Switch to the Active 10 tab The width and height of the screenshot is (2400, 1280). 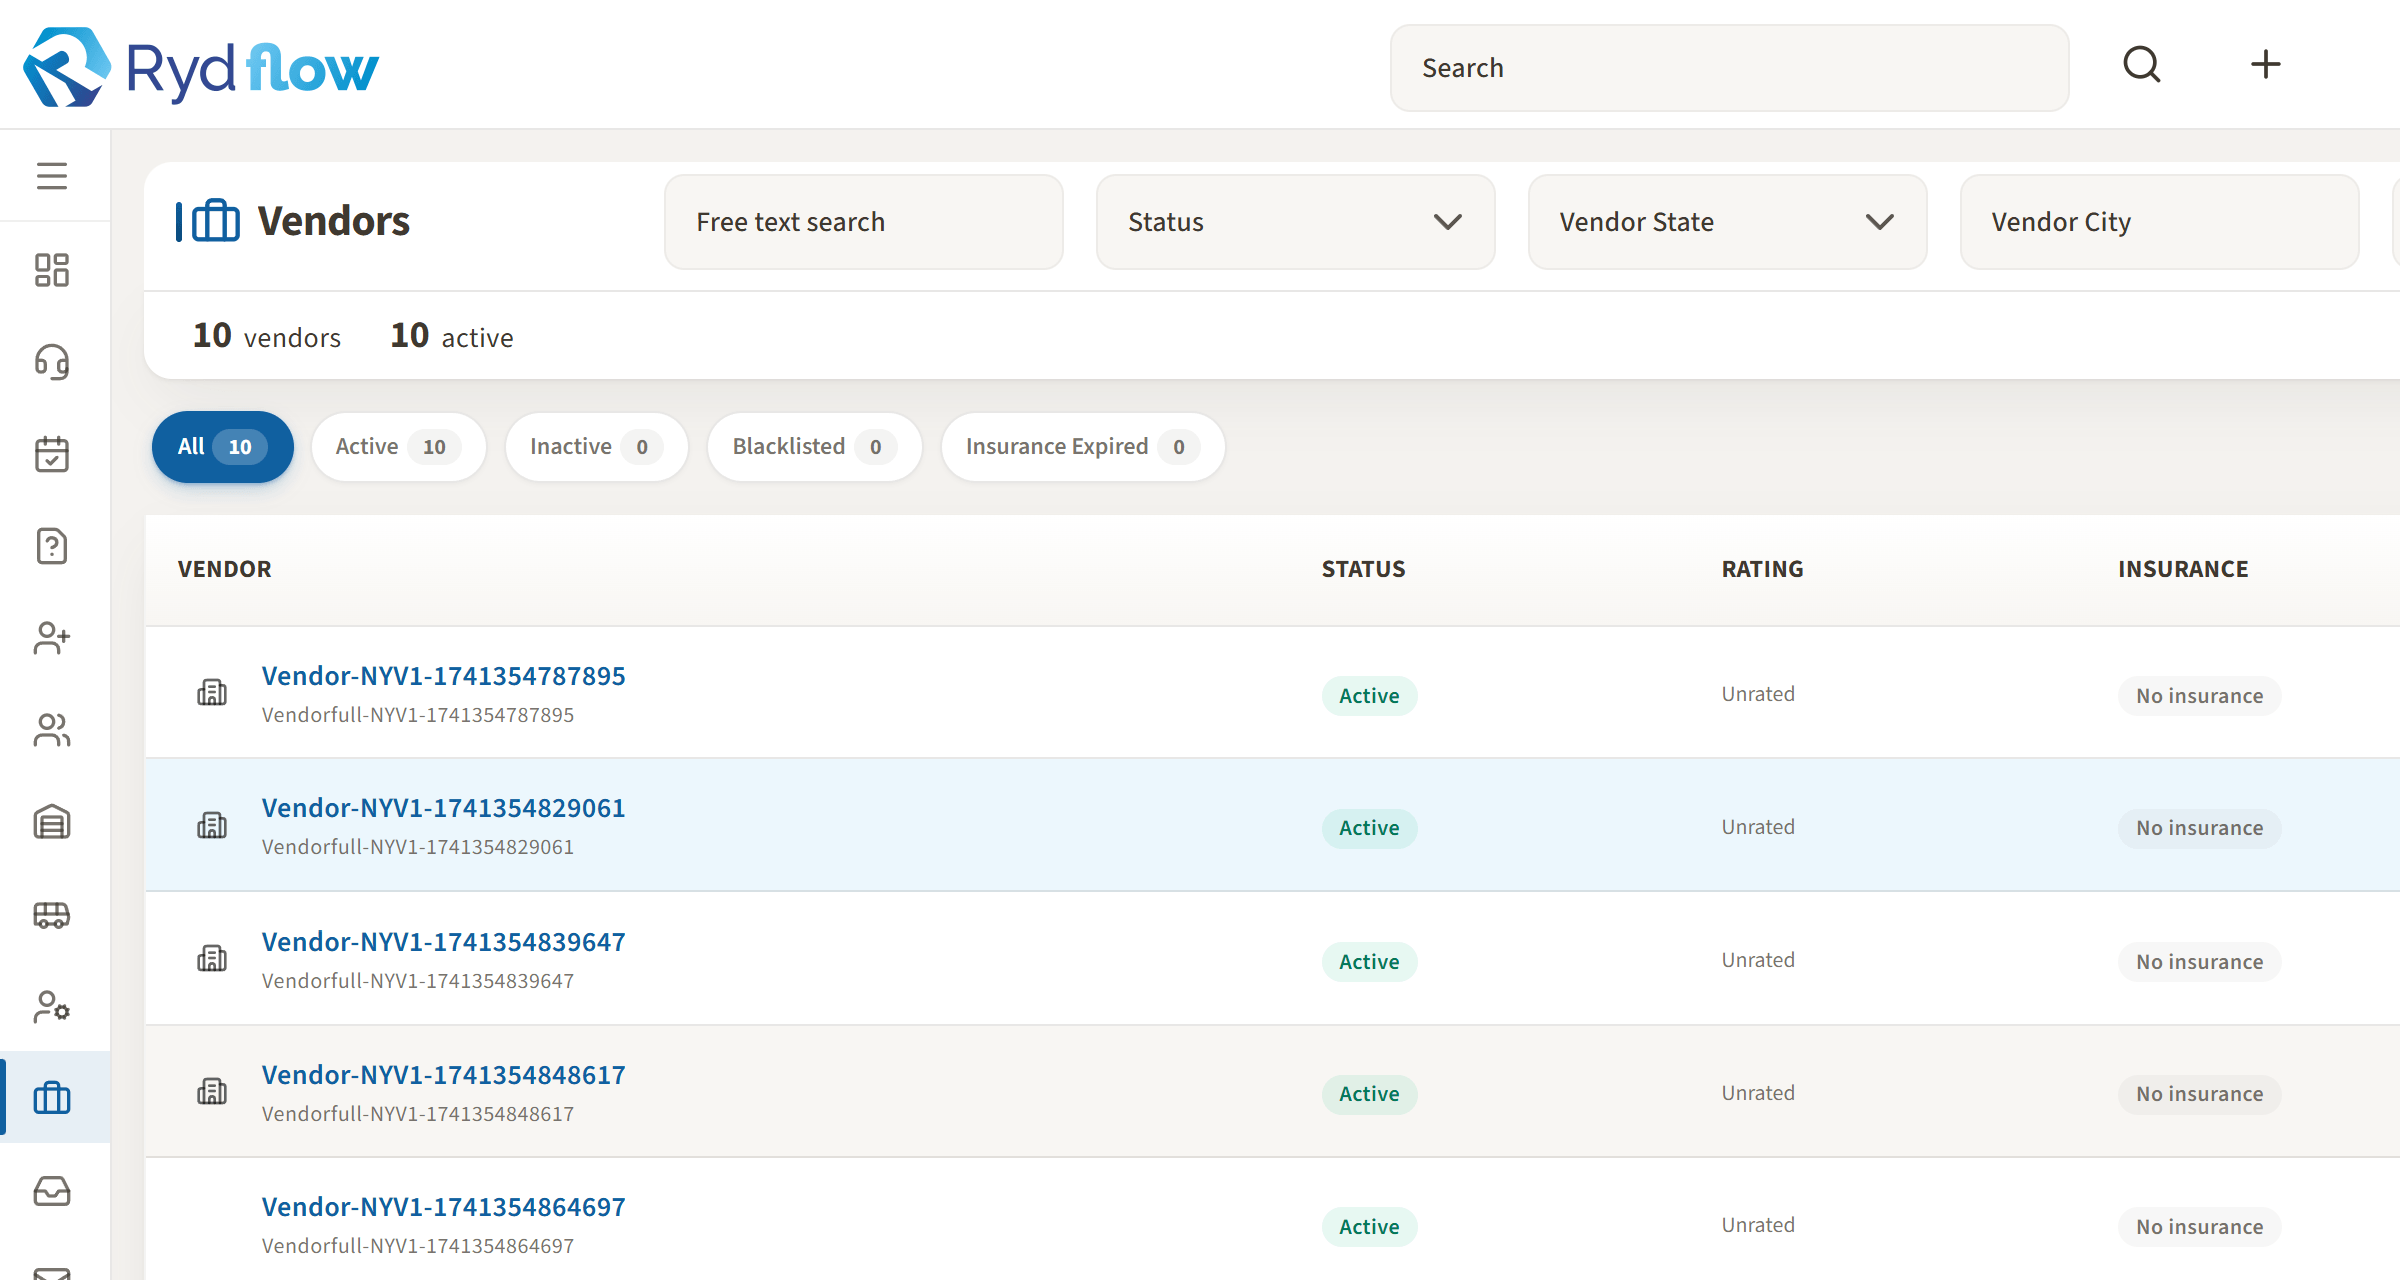click(398, 447)
